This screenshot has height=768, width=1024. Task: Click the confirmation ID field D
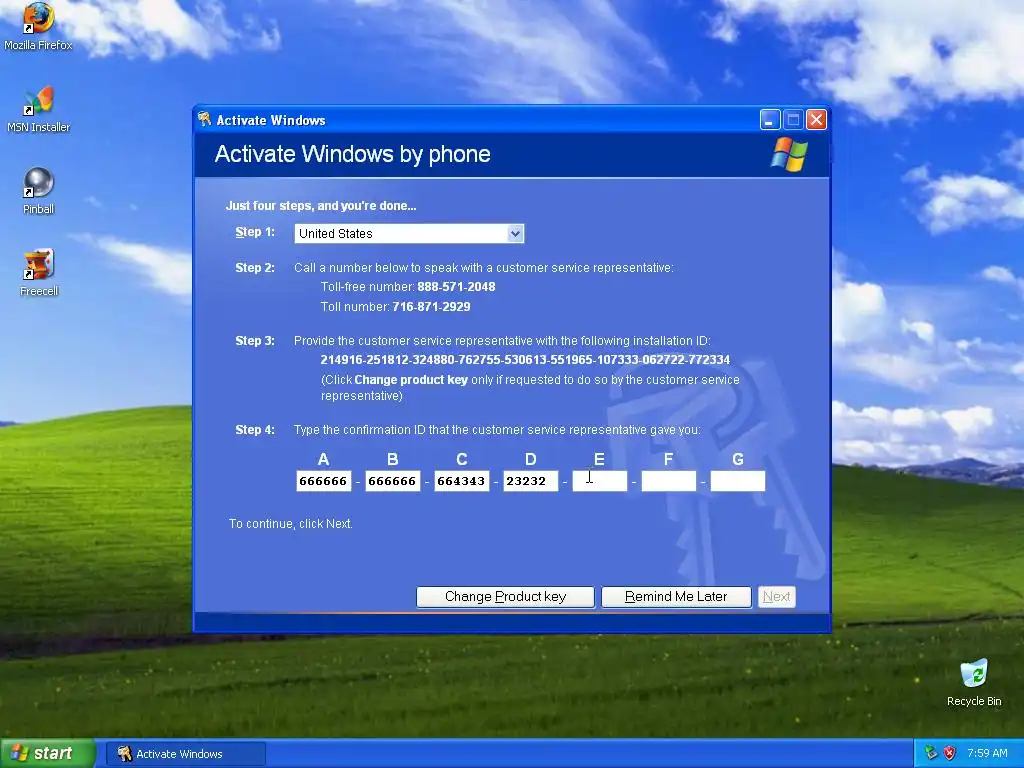pos(530,481)
